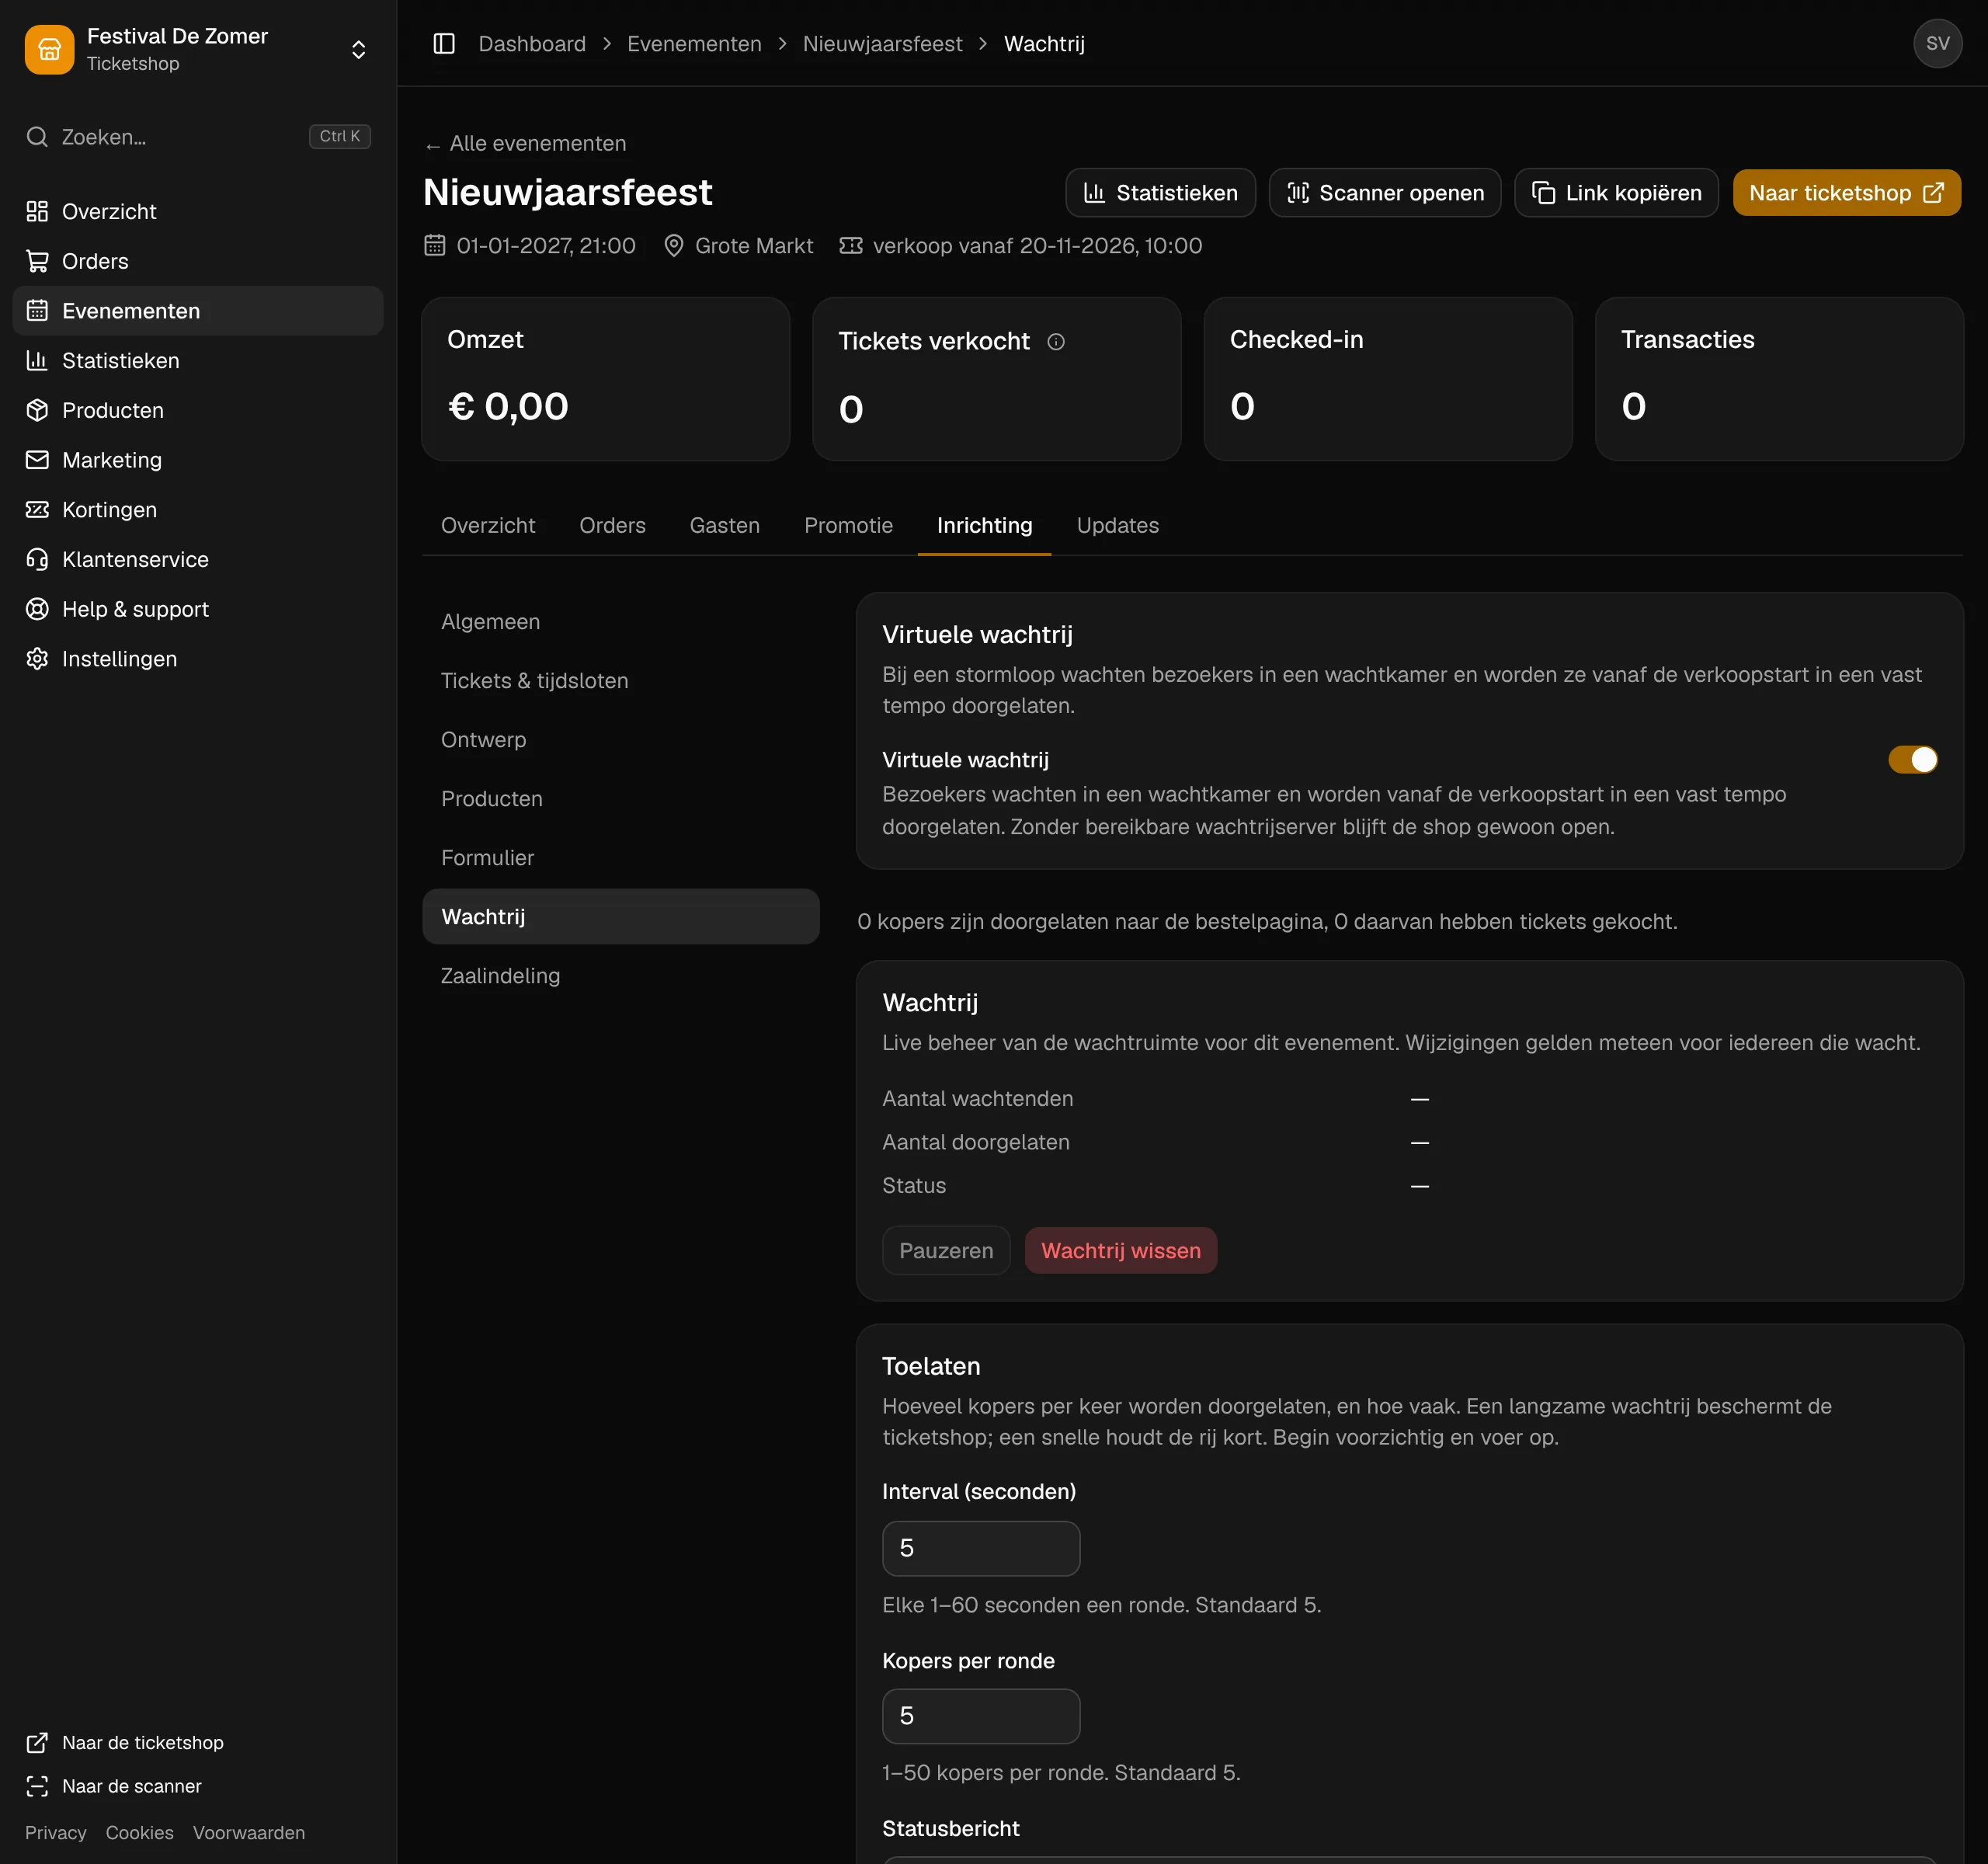Screen dimensions: 1988x1864
Task: Click the red Wachtrij wissen button
Action: (1120, 1250)
